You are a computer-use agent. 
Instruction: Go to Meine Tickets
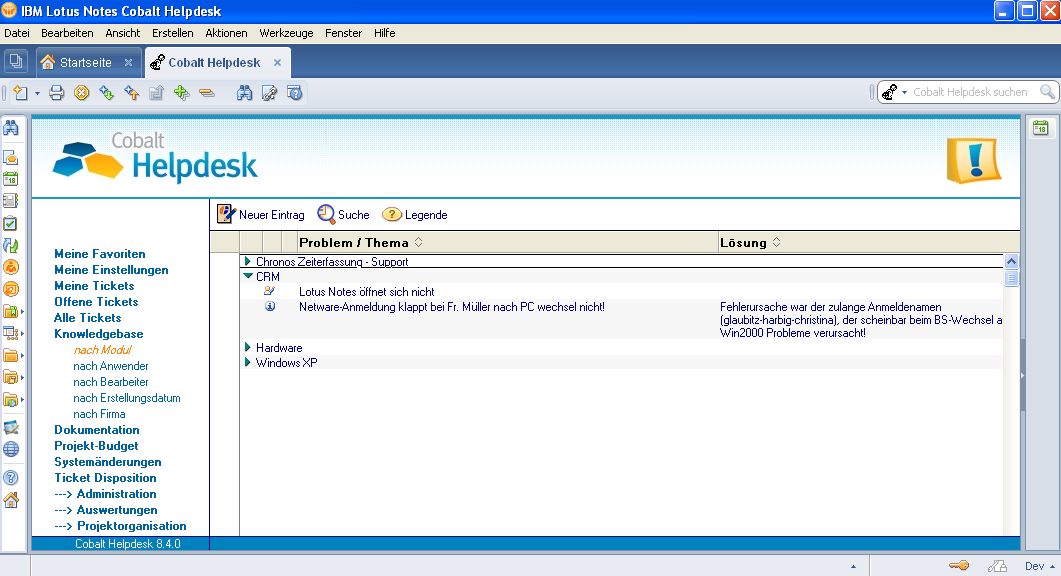[x=94, y=286]
